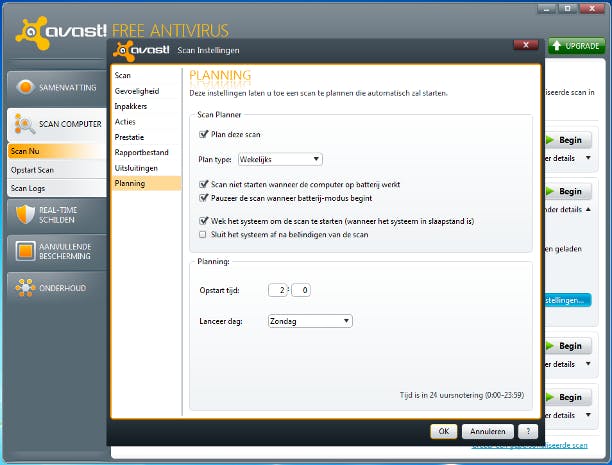The width and height of the screenshot is (612, 465).
Task: Click the OK button
Action: (444, 431)
